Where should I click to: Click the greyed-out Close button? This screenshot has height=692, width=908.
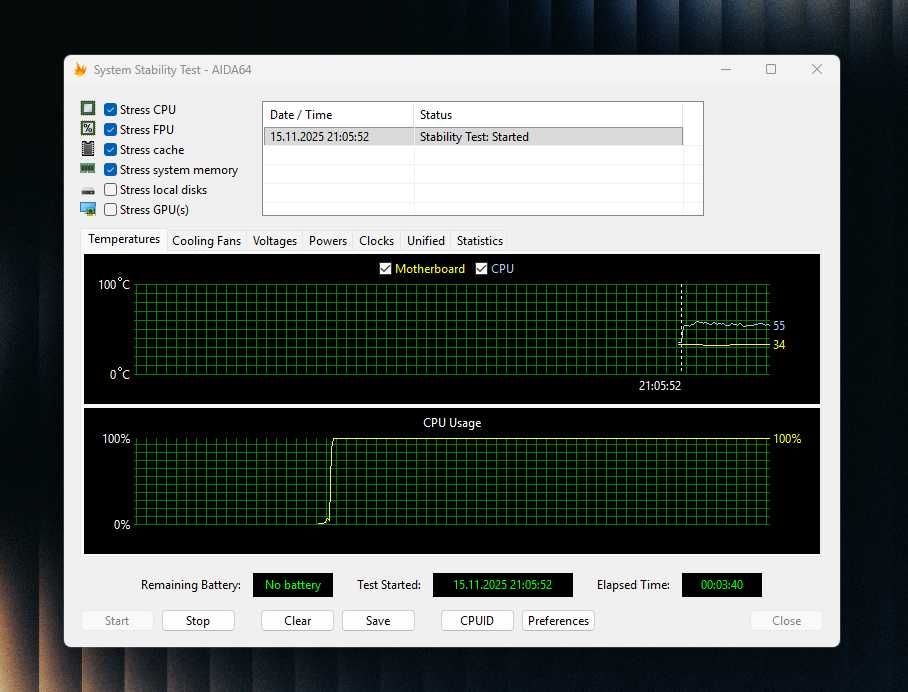[786, 621]
